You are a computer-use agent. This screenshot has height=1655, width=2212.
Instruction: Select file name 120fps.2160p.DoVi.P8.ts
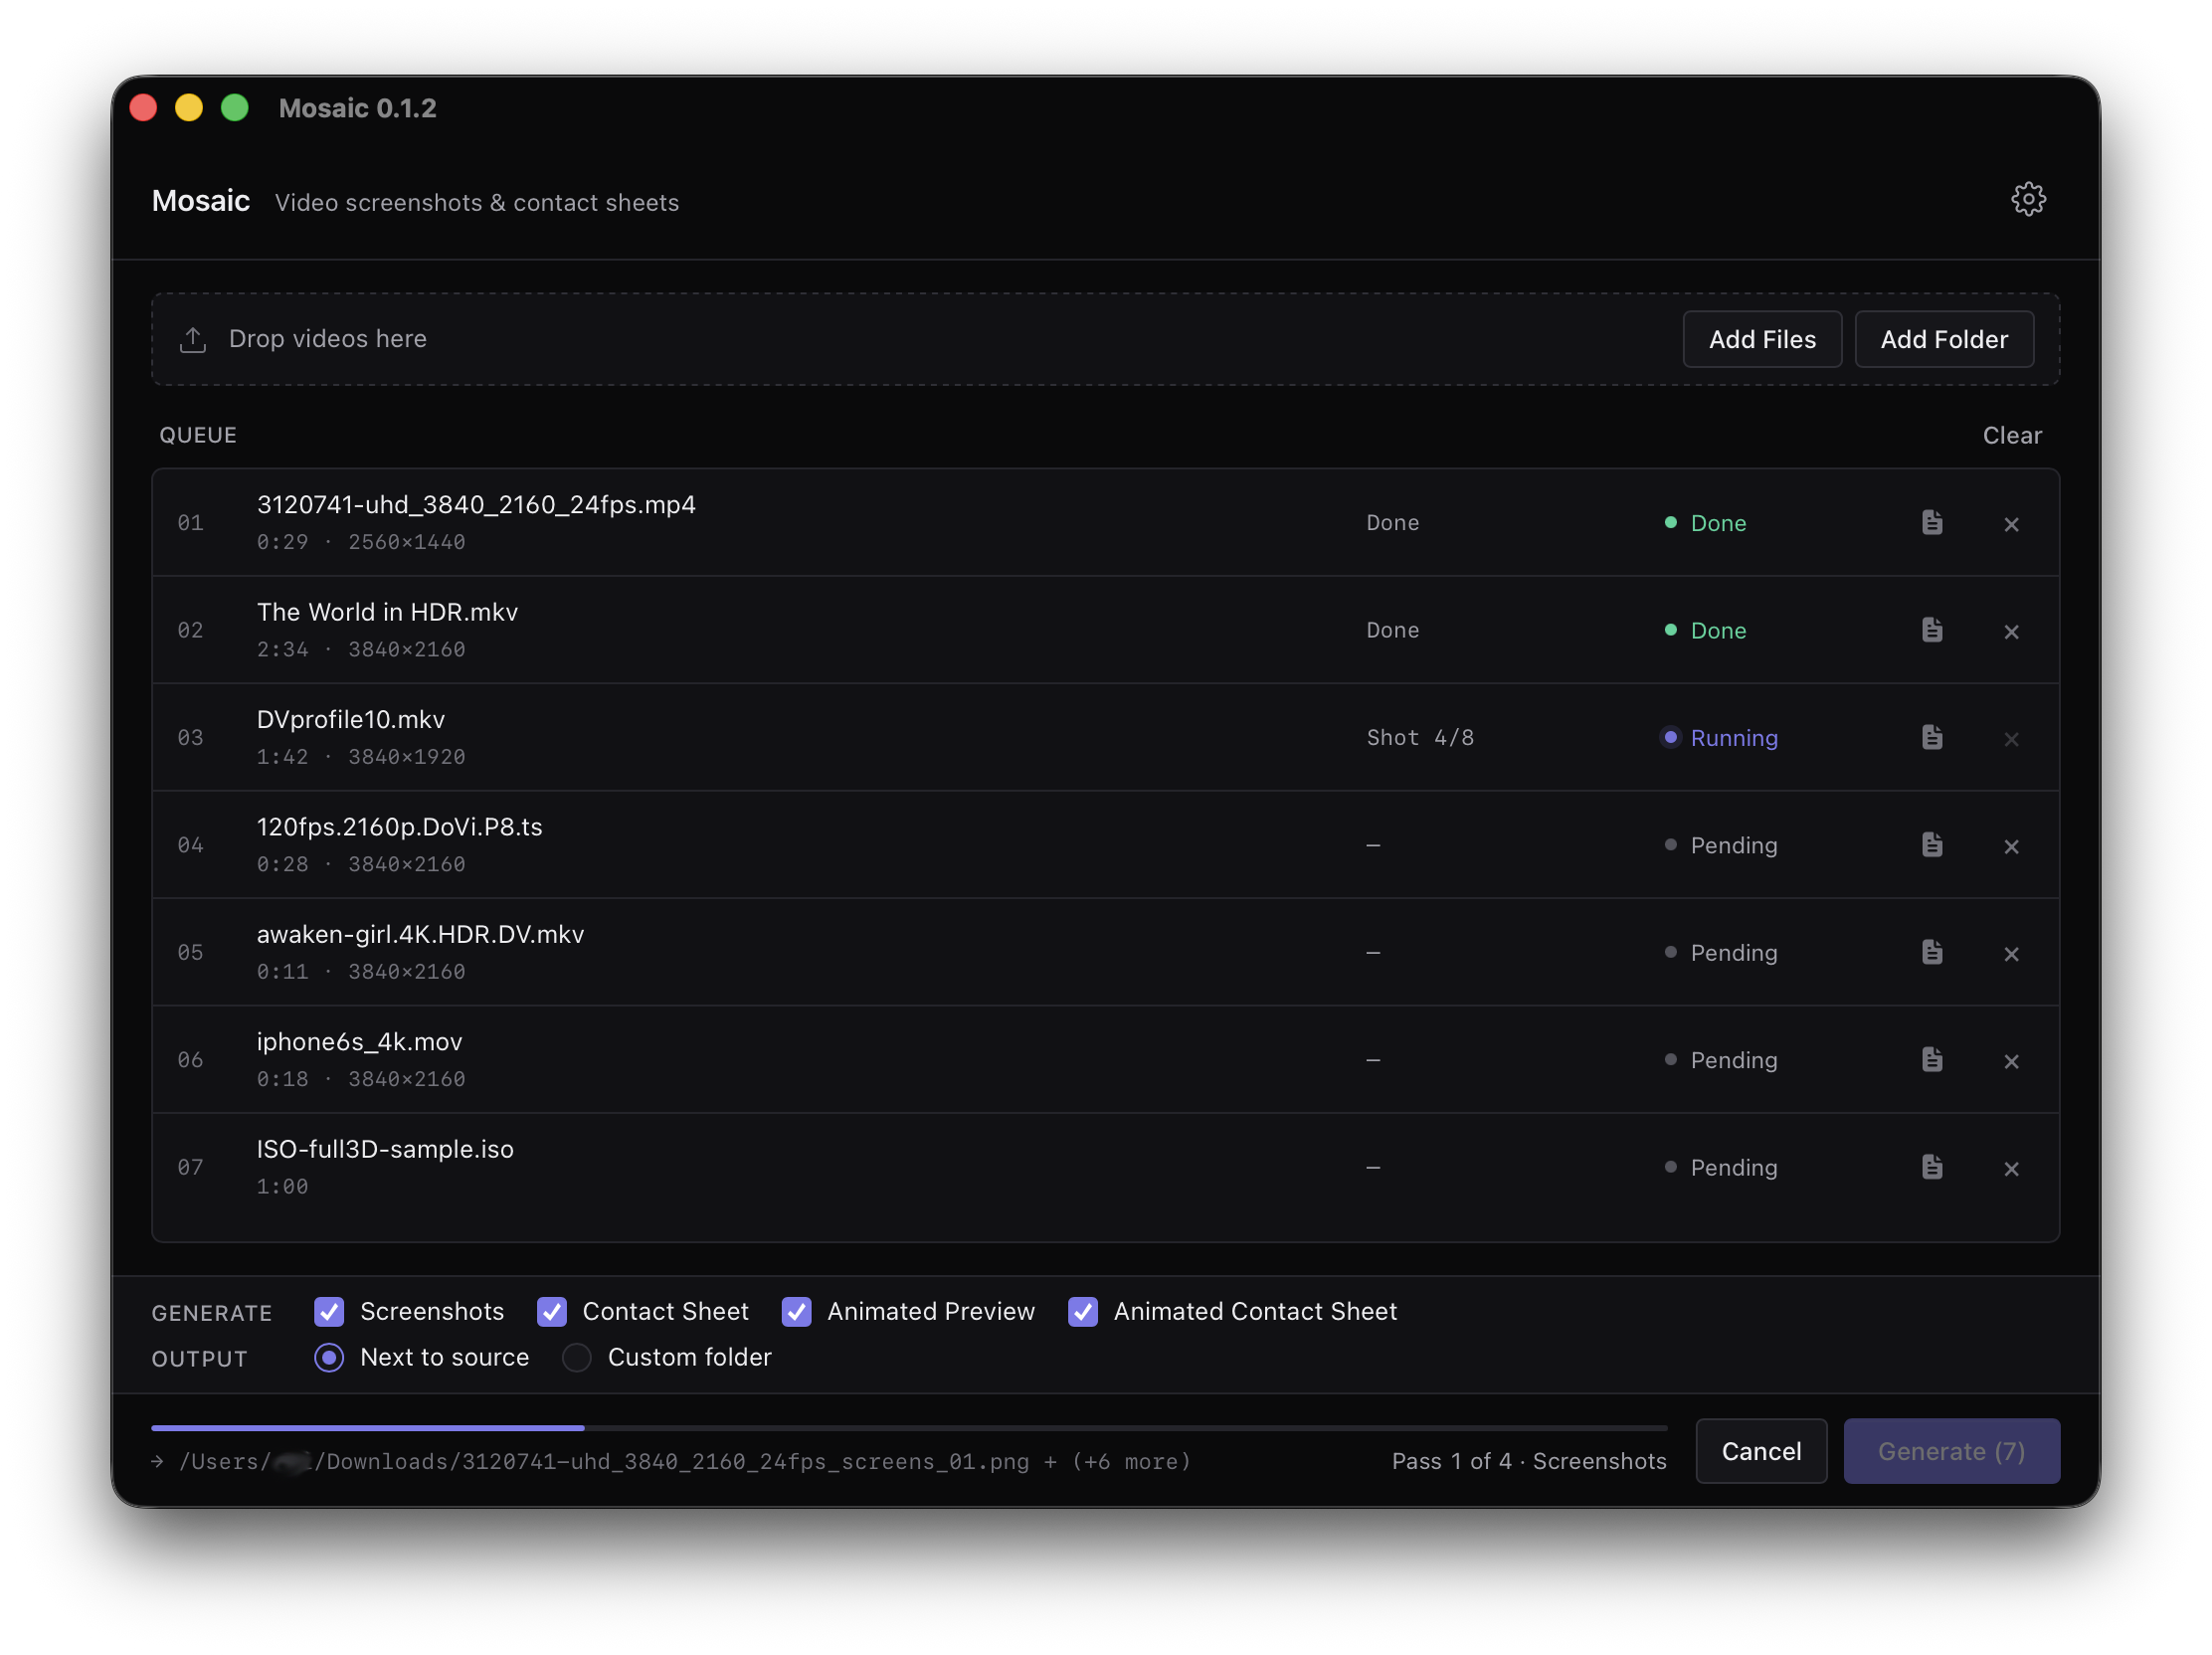[x=399, y=827]
